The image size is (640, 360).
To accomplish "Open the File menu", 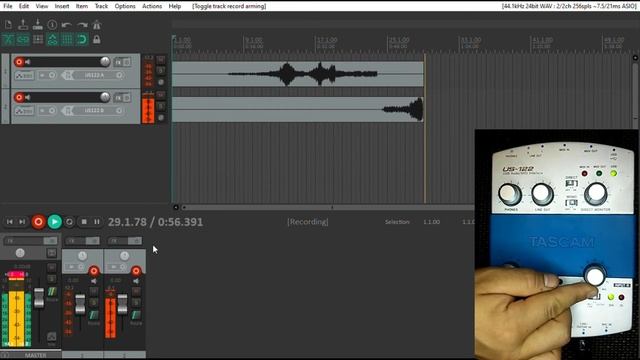I will 8,6.
